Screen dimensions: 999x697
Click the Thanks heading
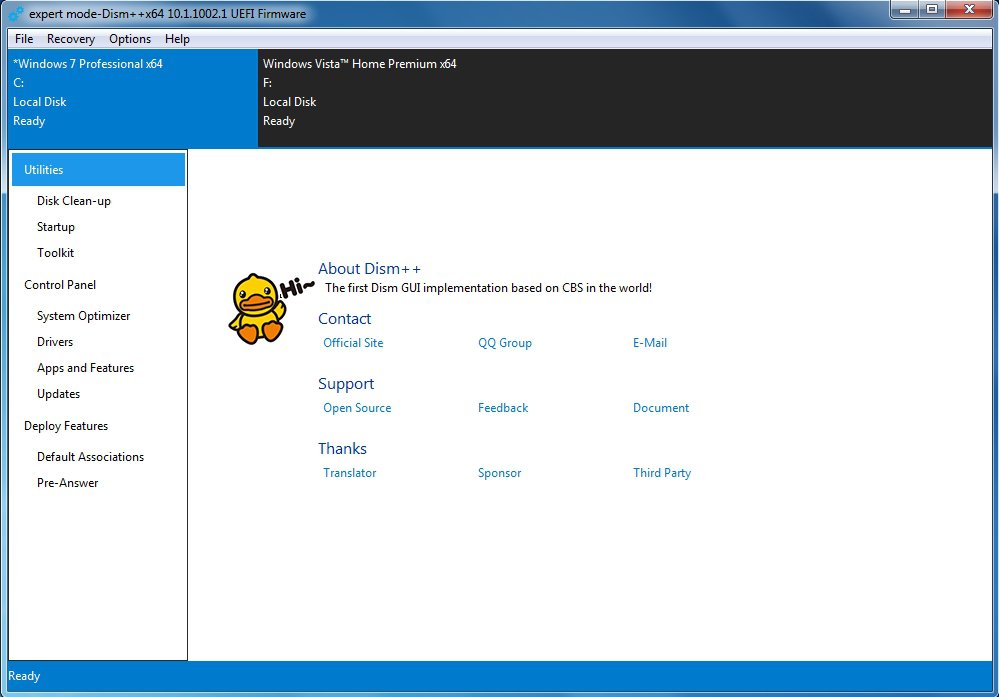pos(342,449)
